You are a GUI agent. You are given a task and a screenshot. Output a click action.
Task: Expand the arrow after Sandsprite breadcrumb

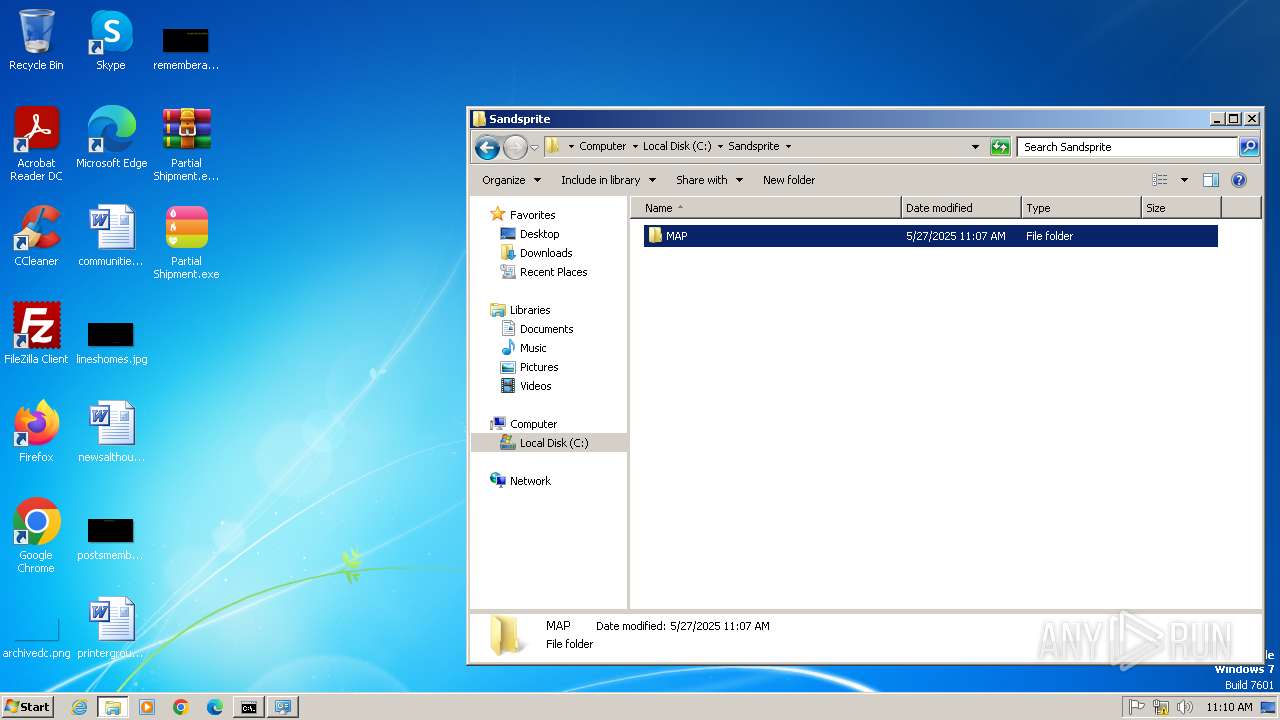[788, 146]
